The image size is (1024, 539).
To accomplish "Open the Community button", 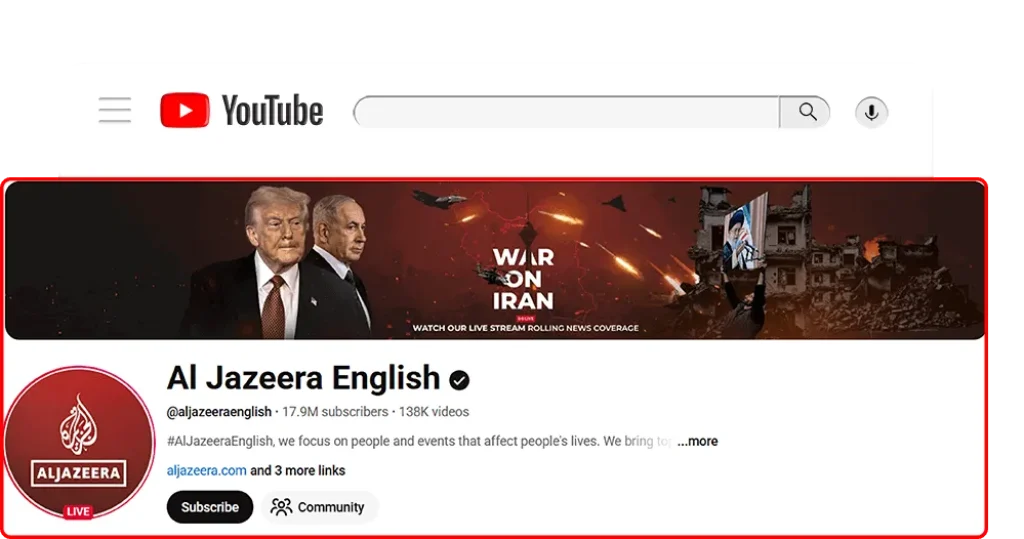I will [x=318, y=507].
